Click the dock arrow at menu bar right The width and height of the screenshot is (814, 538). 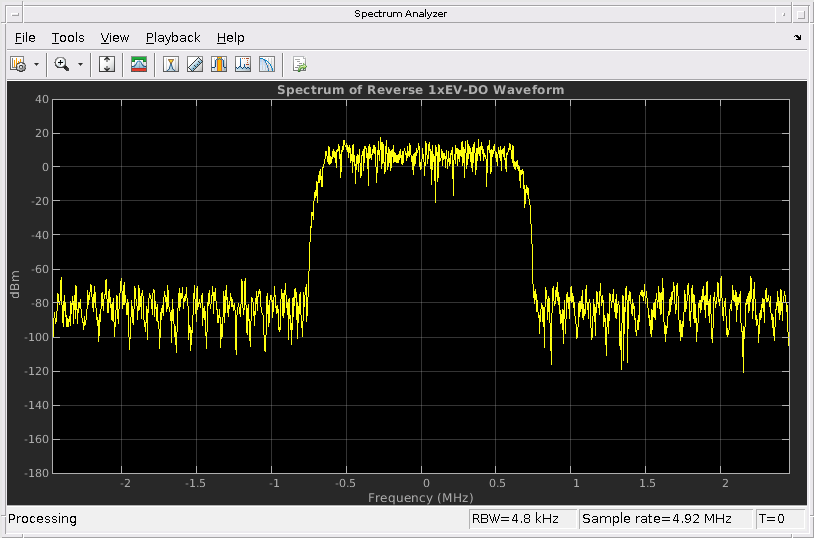coord(797,38)
